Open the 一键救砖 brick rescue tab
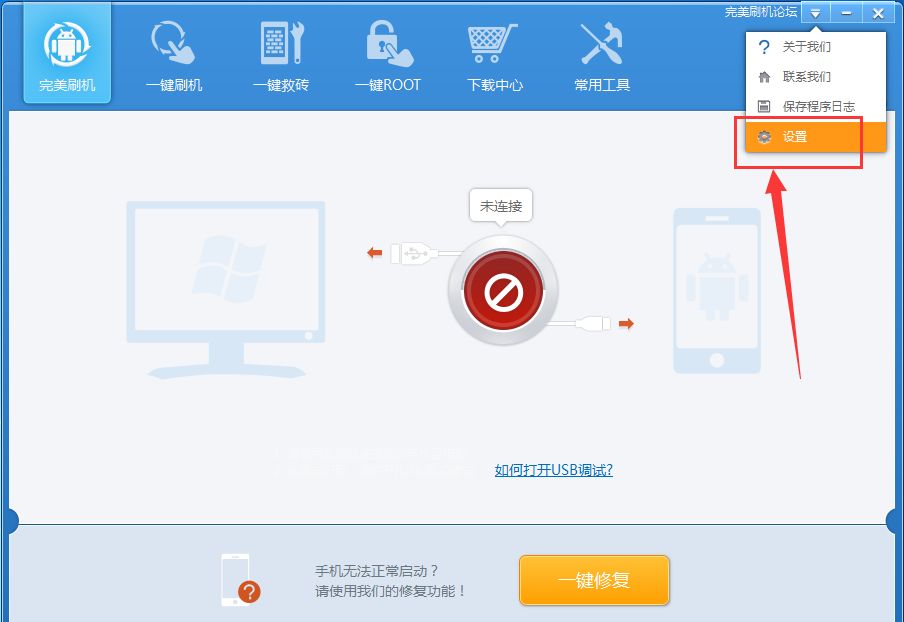 (281, 56)
